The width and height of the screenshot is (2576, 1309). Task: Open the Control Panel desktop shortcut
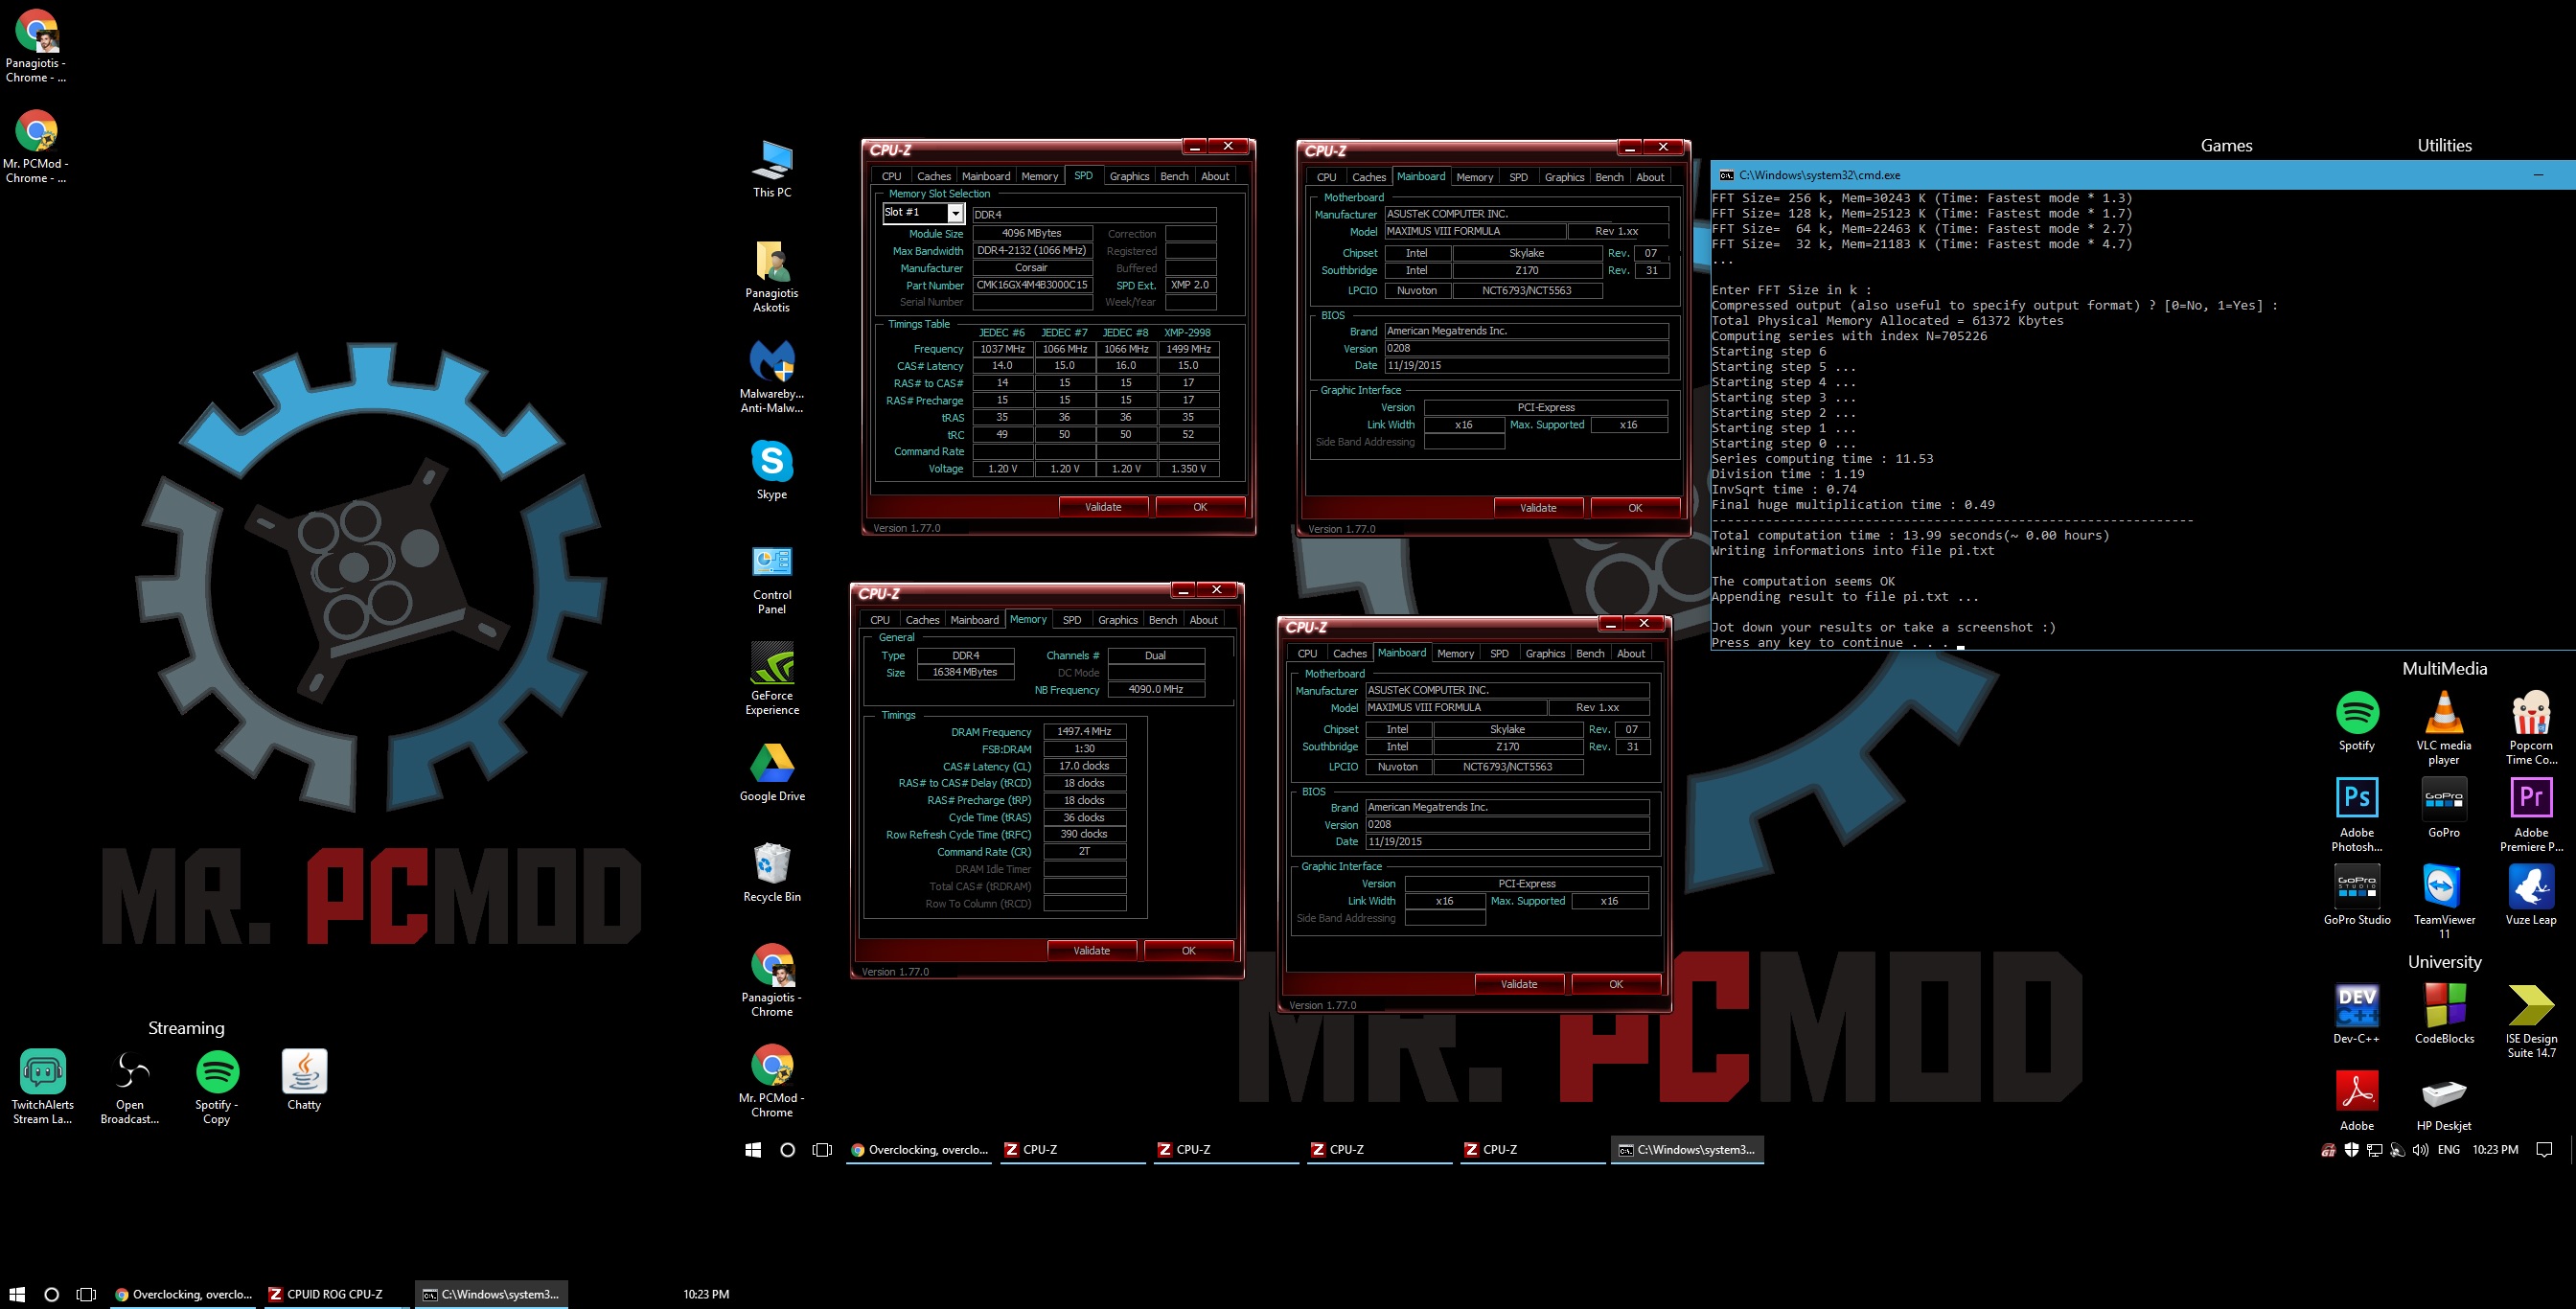(772, 580)
